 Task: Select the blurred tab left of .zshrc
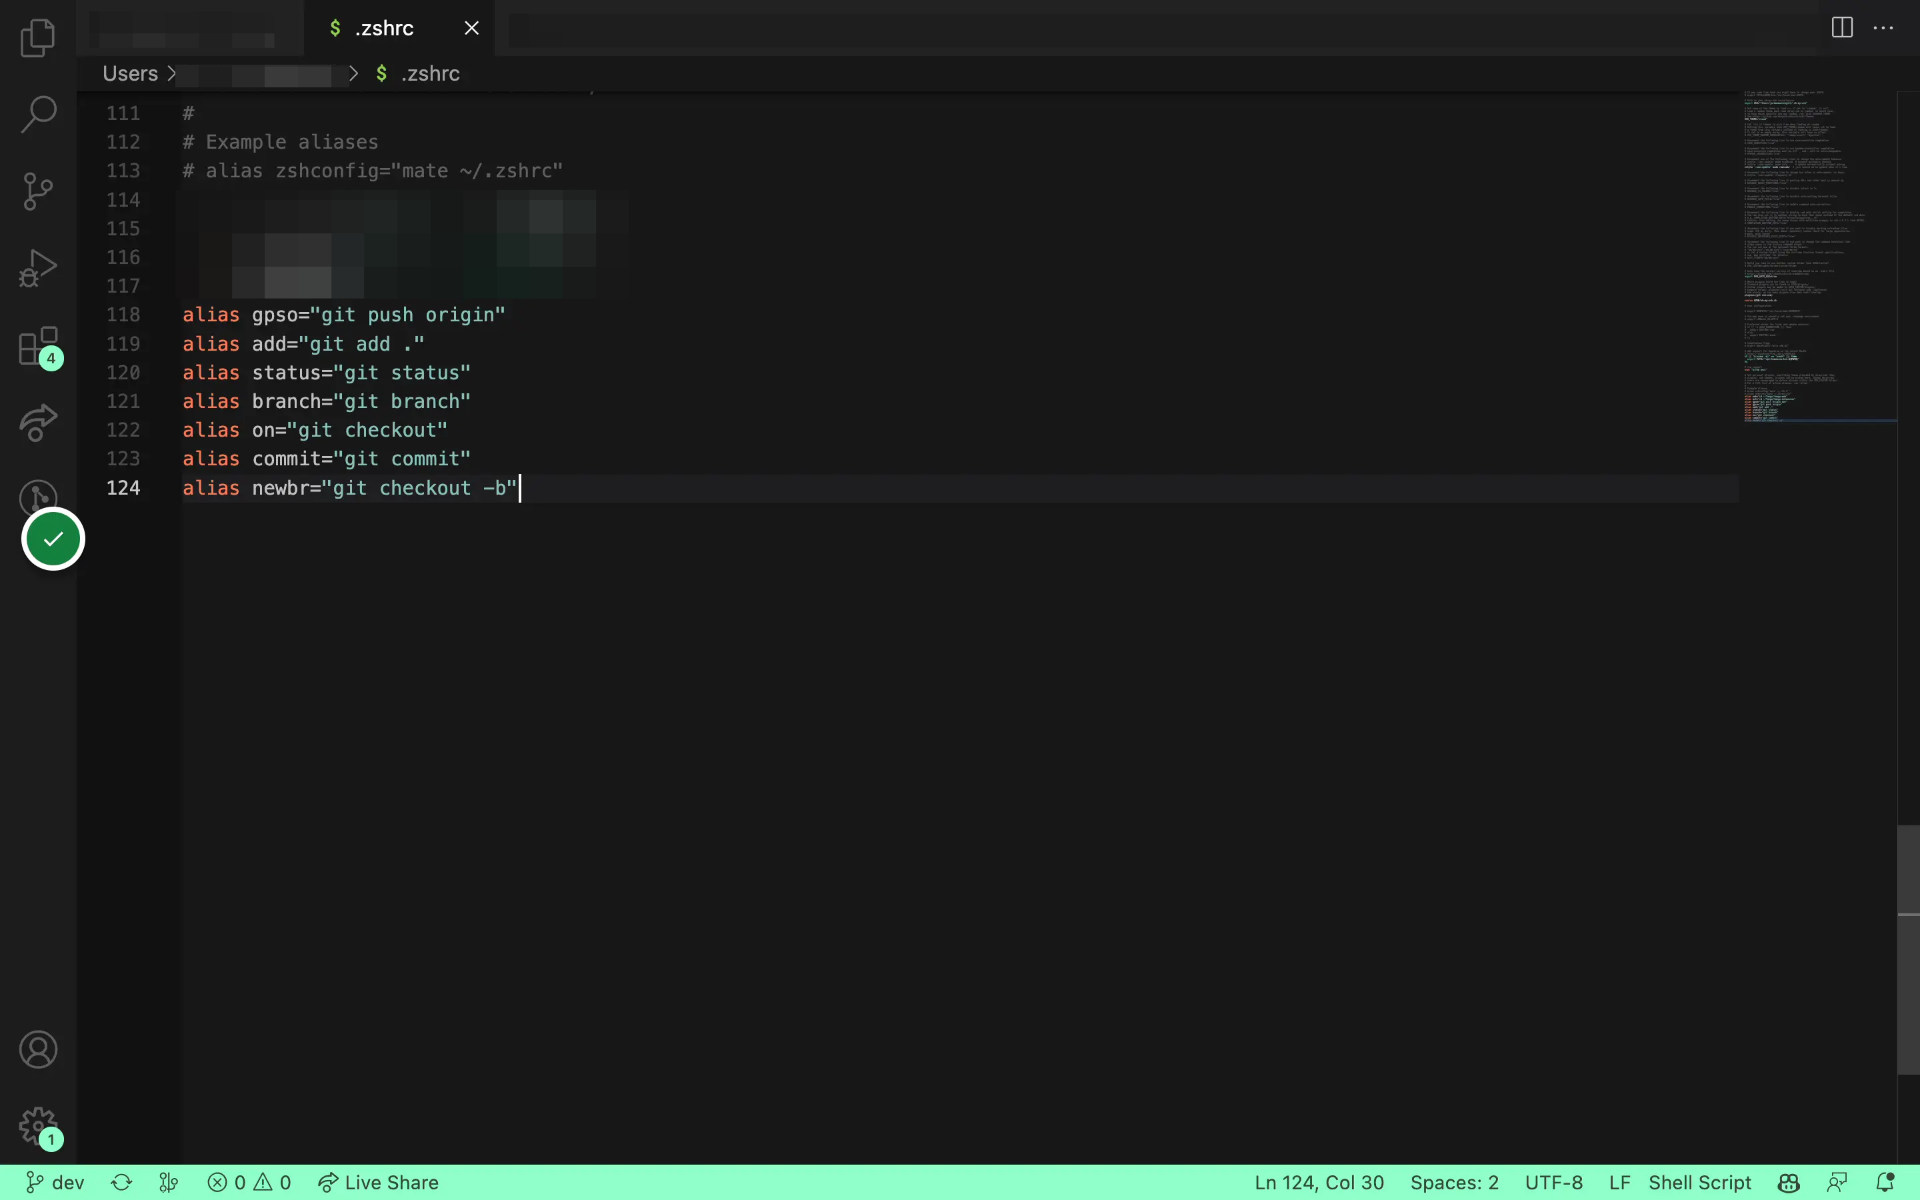(190, 28)
